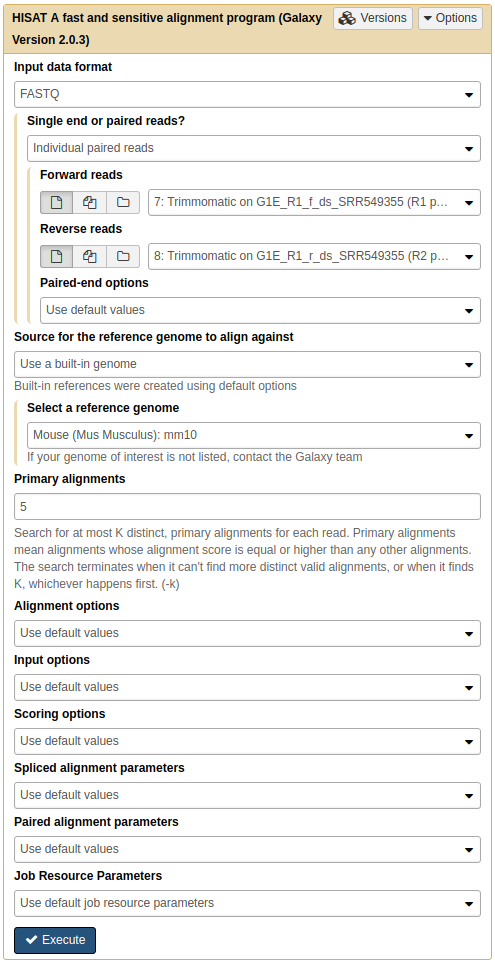Choose multiple datasets icon for Forward reads
The width and height of the screenshot is (495, 964).
(90, 202)
